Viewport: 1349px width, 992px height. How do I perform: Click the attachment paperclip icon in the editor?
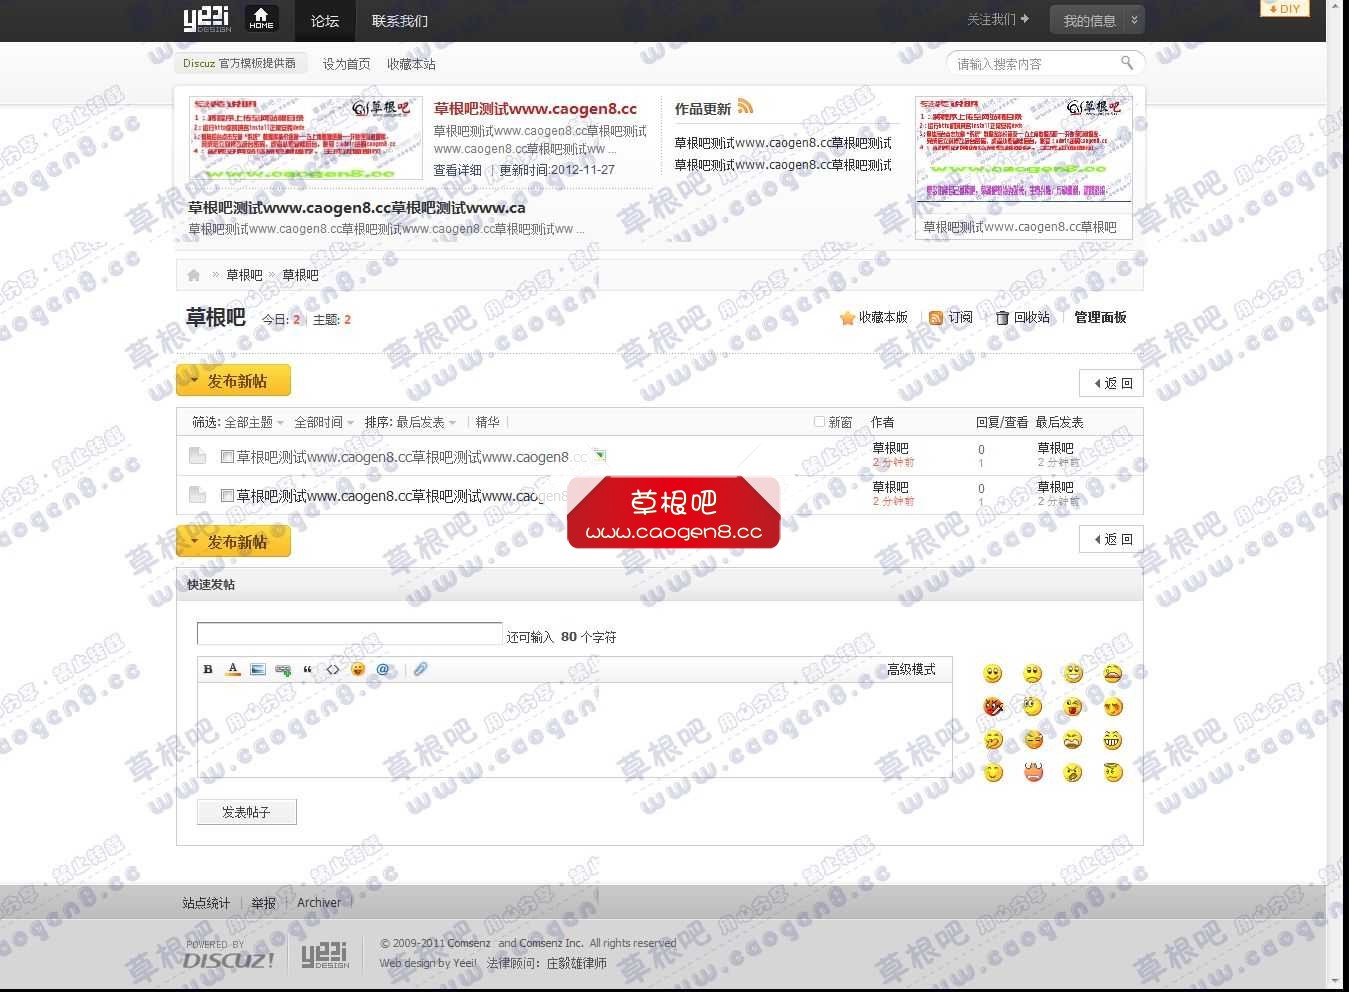420,669
